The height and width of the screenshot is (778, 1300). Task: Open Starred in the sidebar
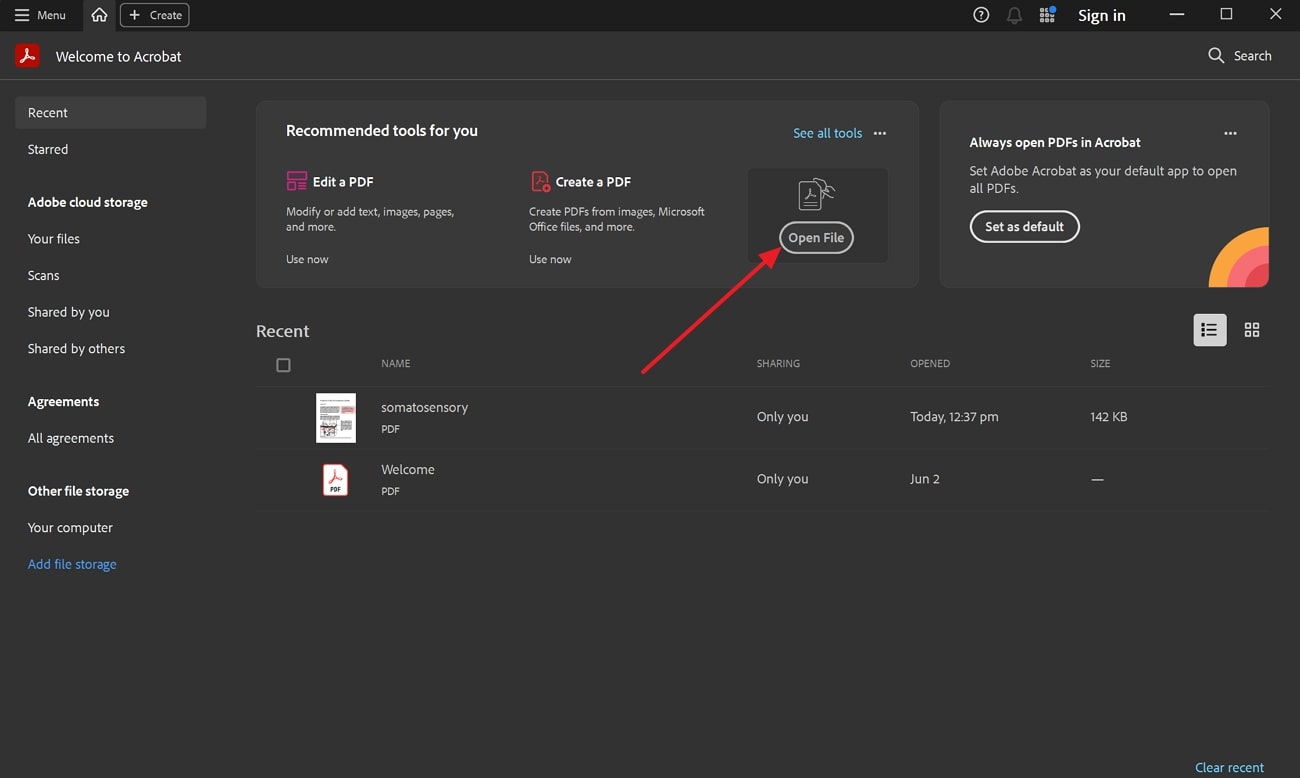(x=48, y=149)
